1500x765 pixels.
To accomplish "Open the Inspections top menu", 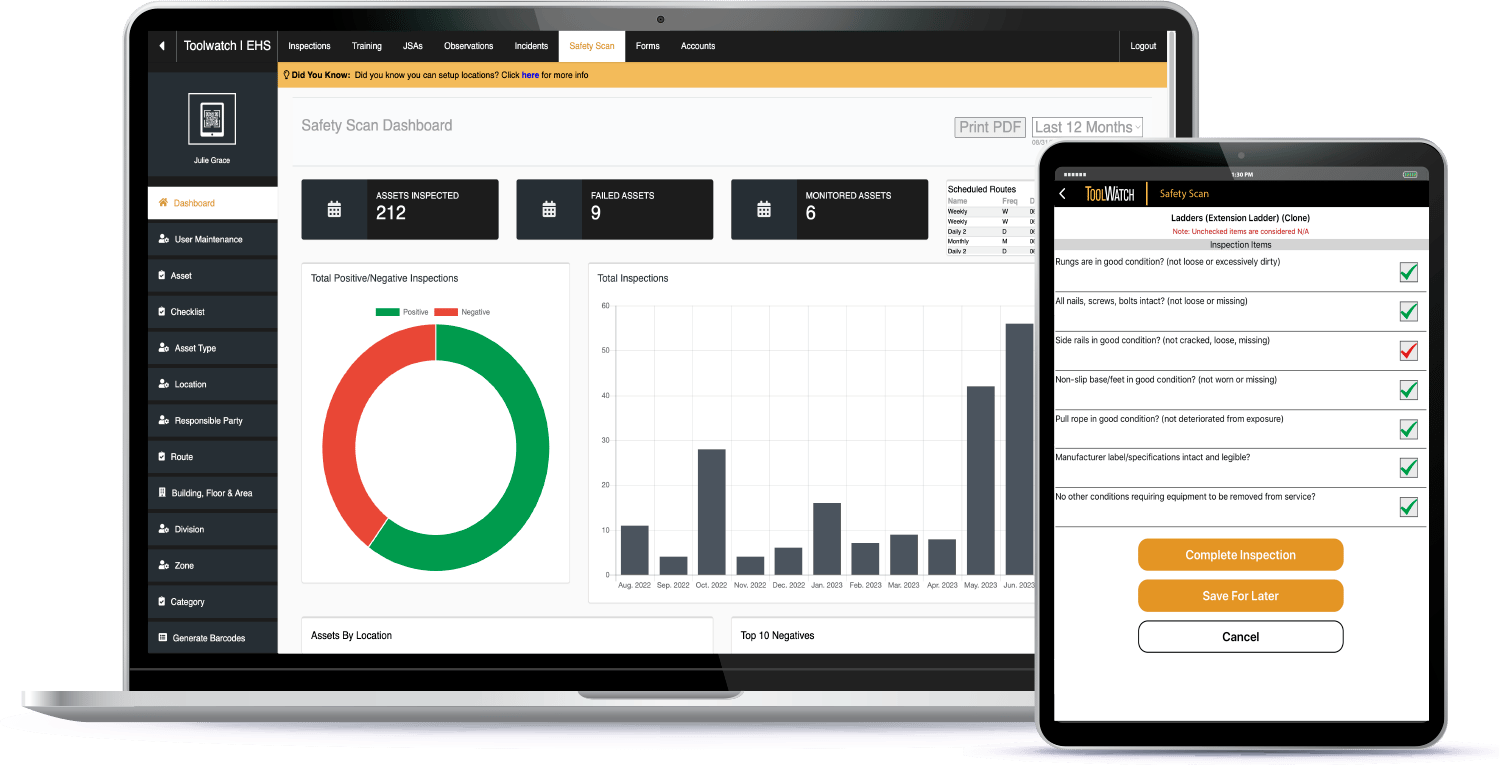I will tap(309, 46).
